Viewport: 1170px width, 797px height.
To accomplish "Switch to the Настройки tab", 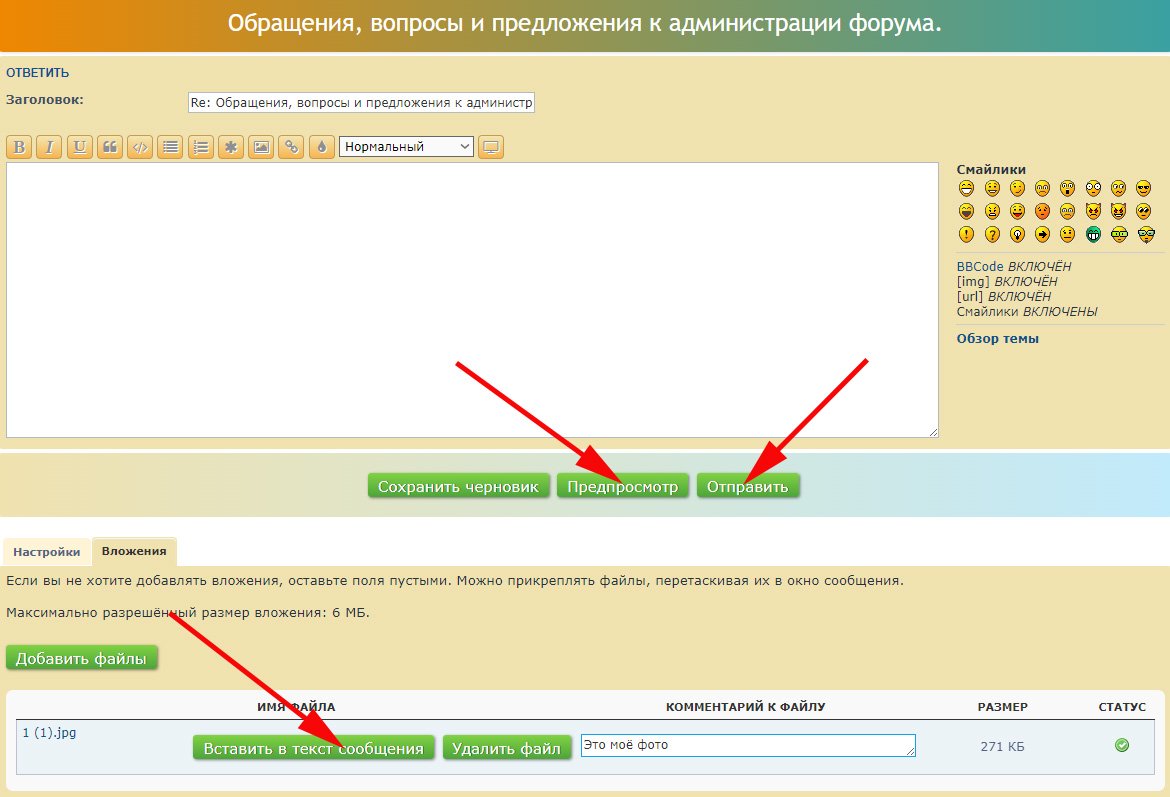I will 47,552.
